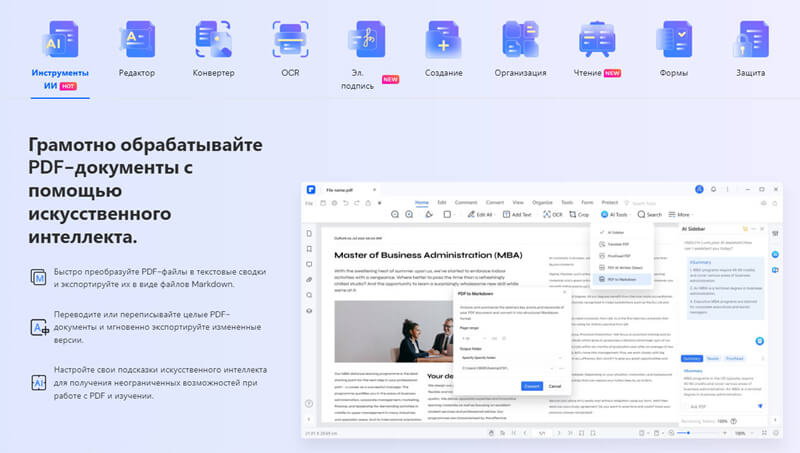Open the Convert menu tab
This screenshot has height=453, width=800.
coord(494,202)
